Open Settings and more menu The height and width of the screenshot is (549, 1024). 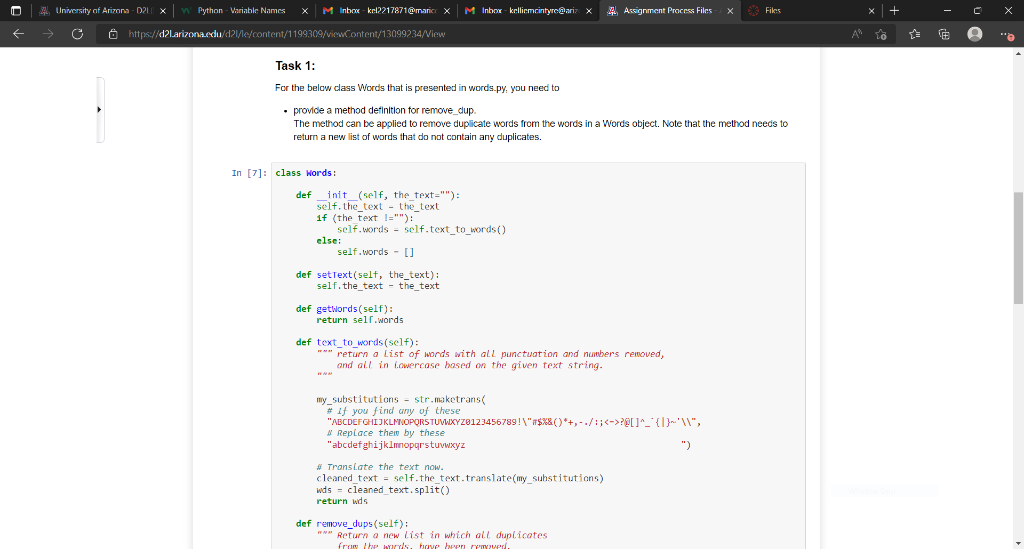point(1006,34)
